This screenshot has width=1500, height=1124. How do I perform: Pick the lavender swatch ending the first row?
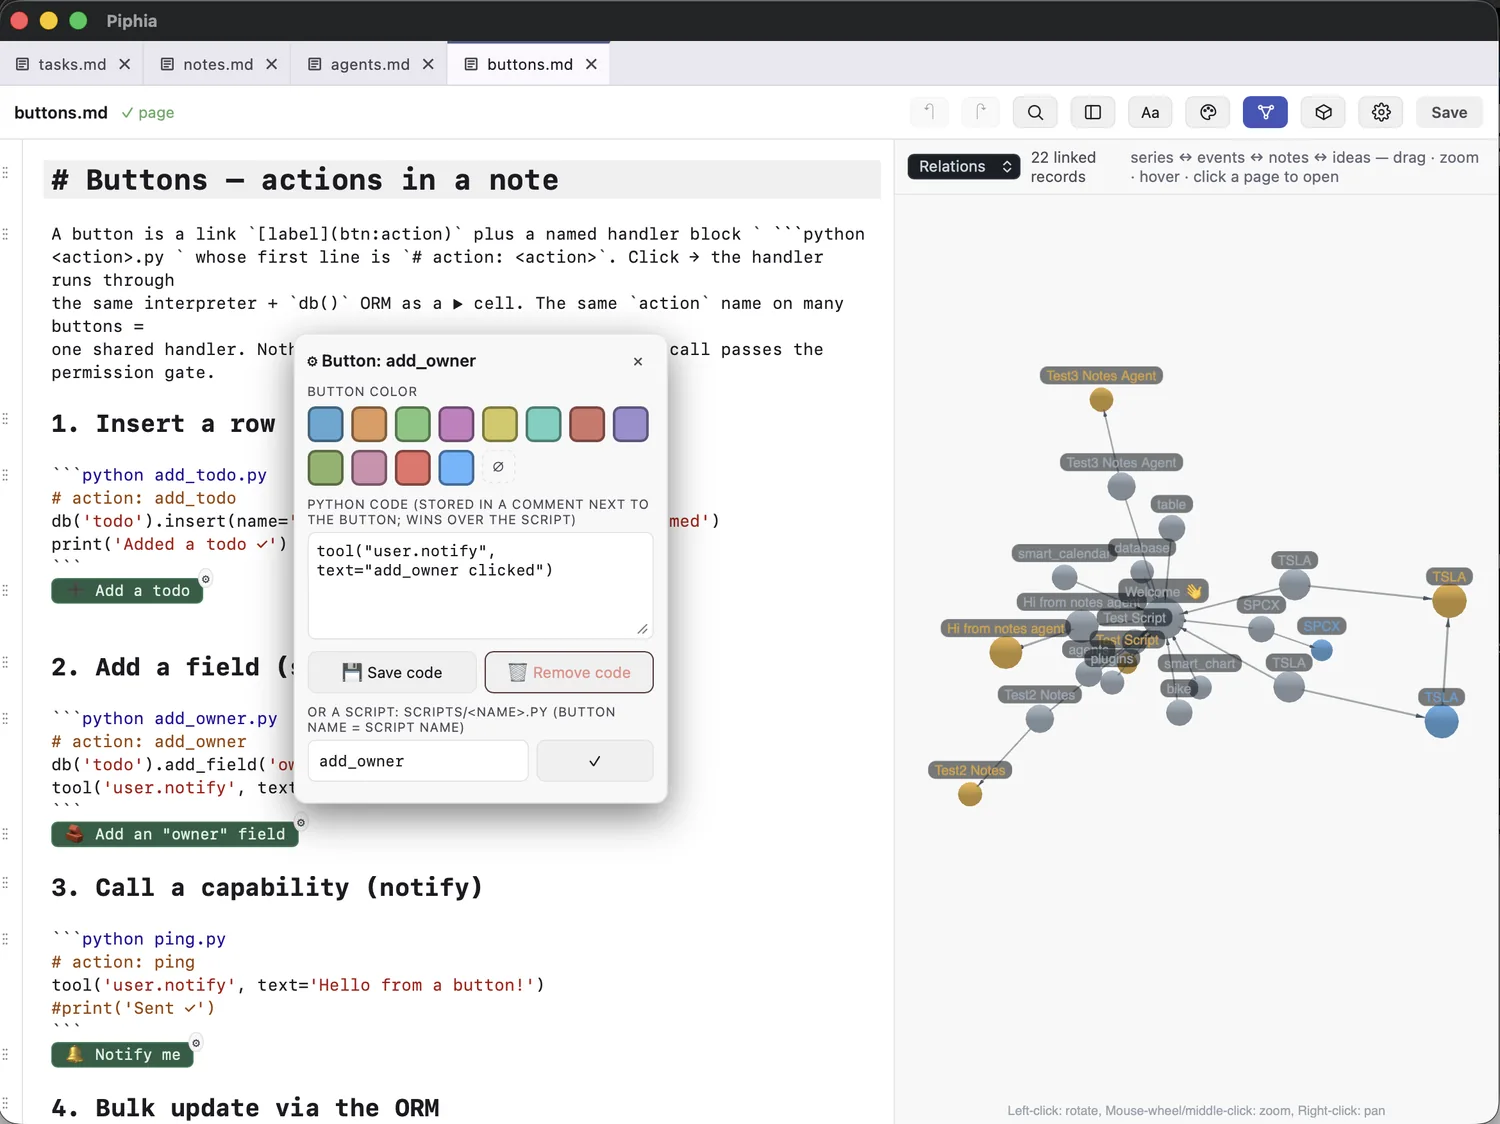click(x=630, y=424)
